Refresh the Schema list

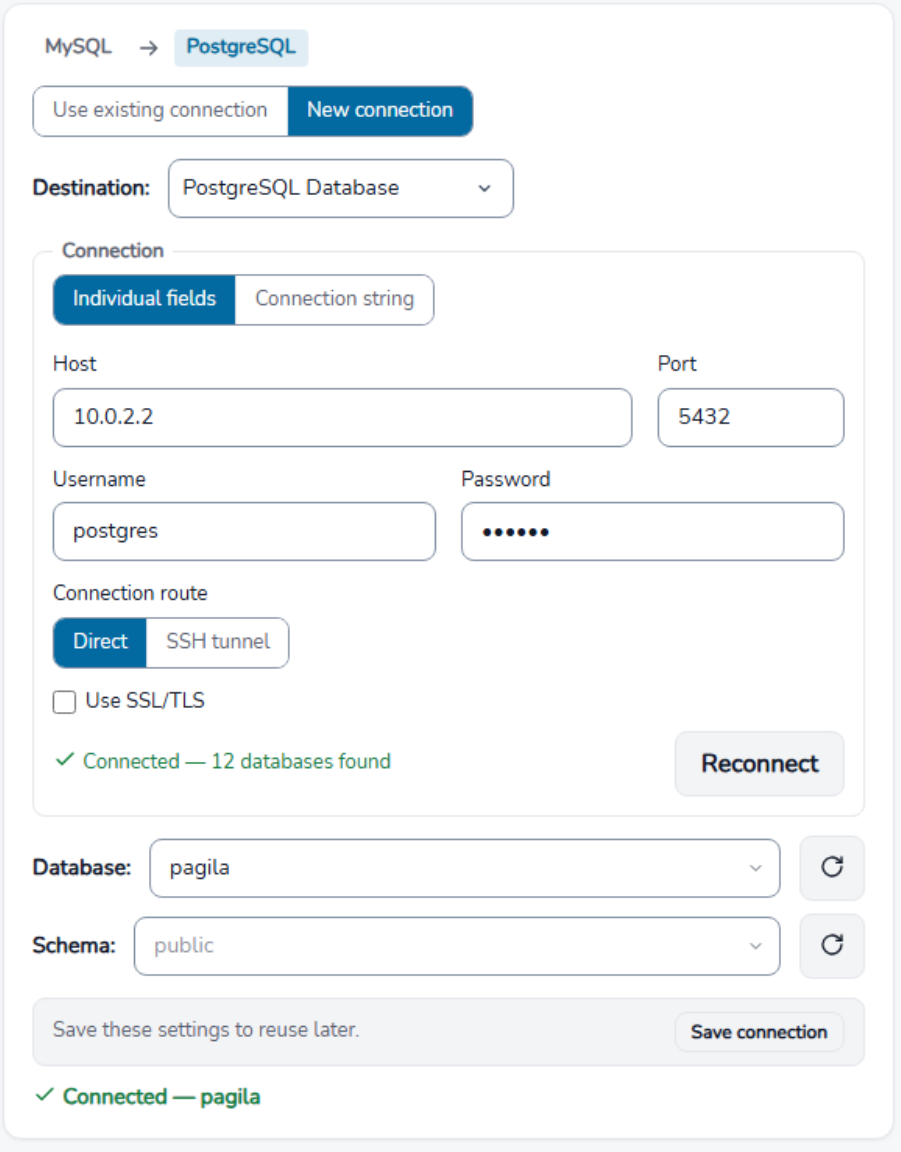point(831,946)
